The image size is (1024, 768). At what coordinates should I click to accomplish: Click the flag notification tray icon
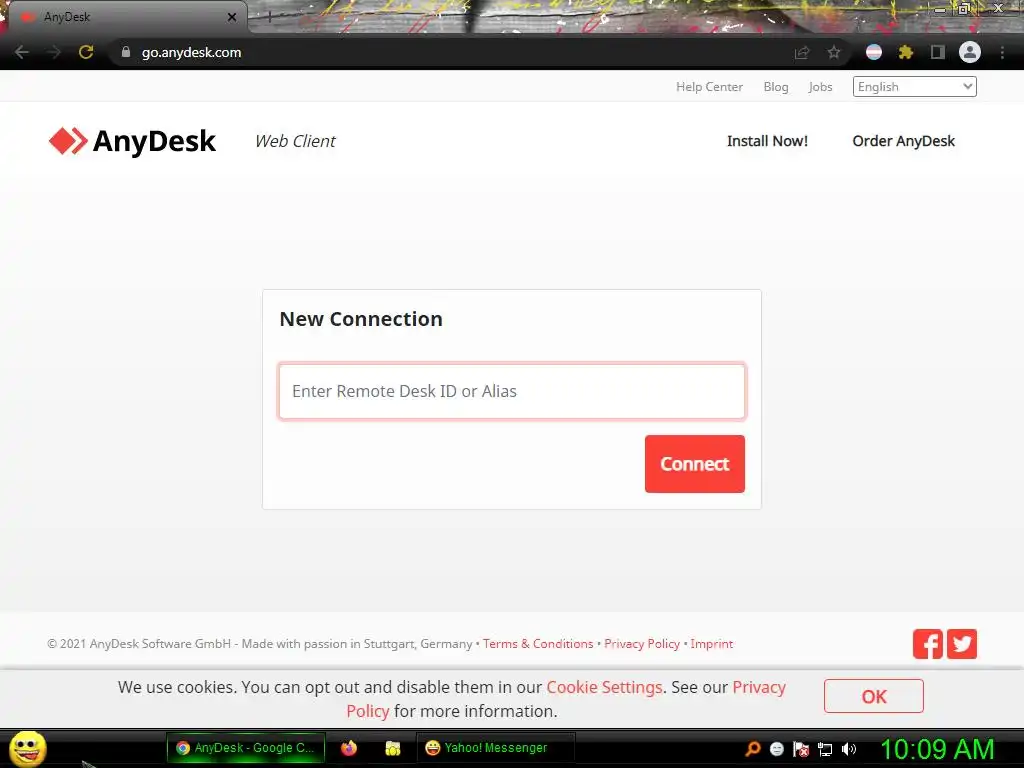click(x=801, y=749)
